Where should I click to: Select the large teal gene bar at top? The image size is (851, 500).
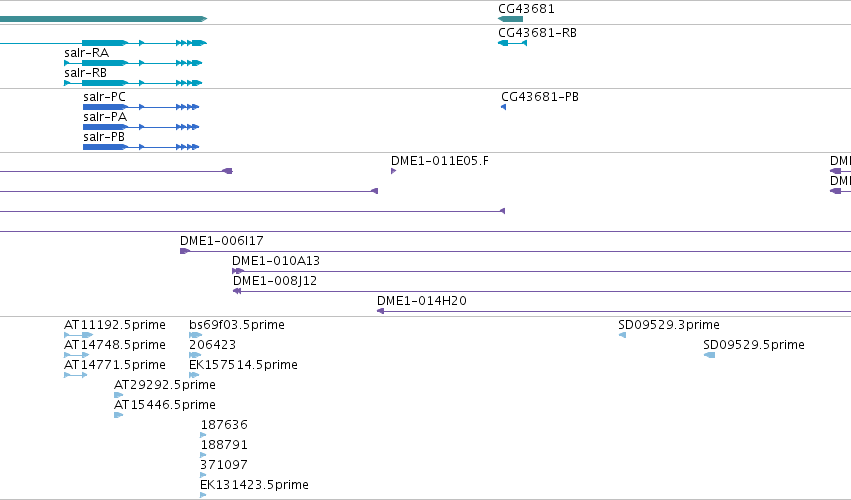pyautogui.click(x=104, y=19)
